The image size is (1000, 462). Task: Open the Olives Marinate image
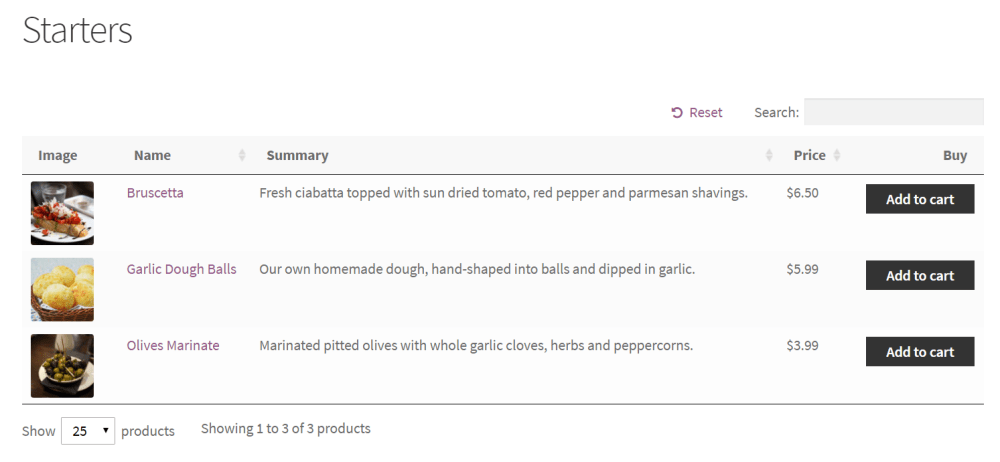coord(62,365)
